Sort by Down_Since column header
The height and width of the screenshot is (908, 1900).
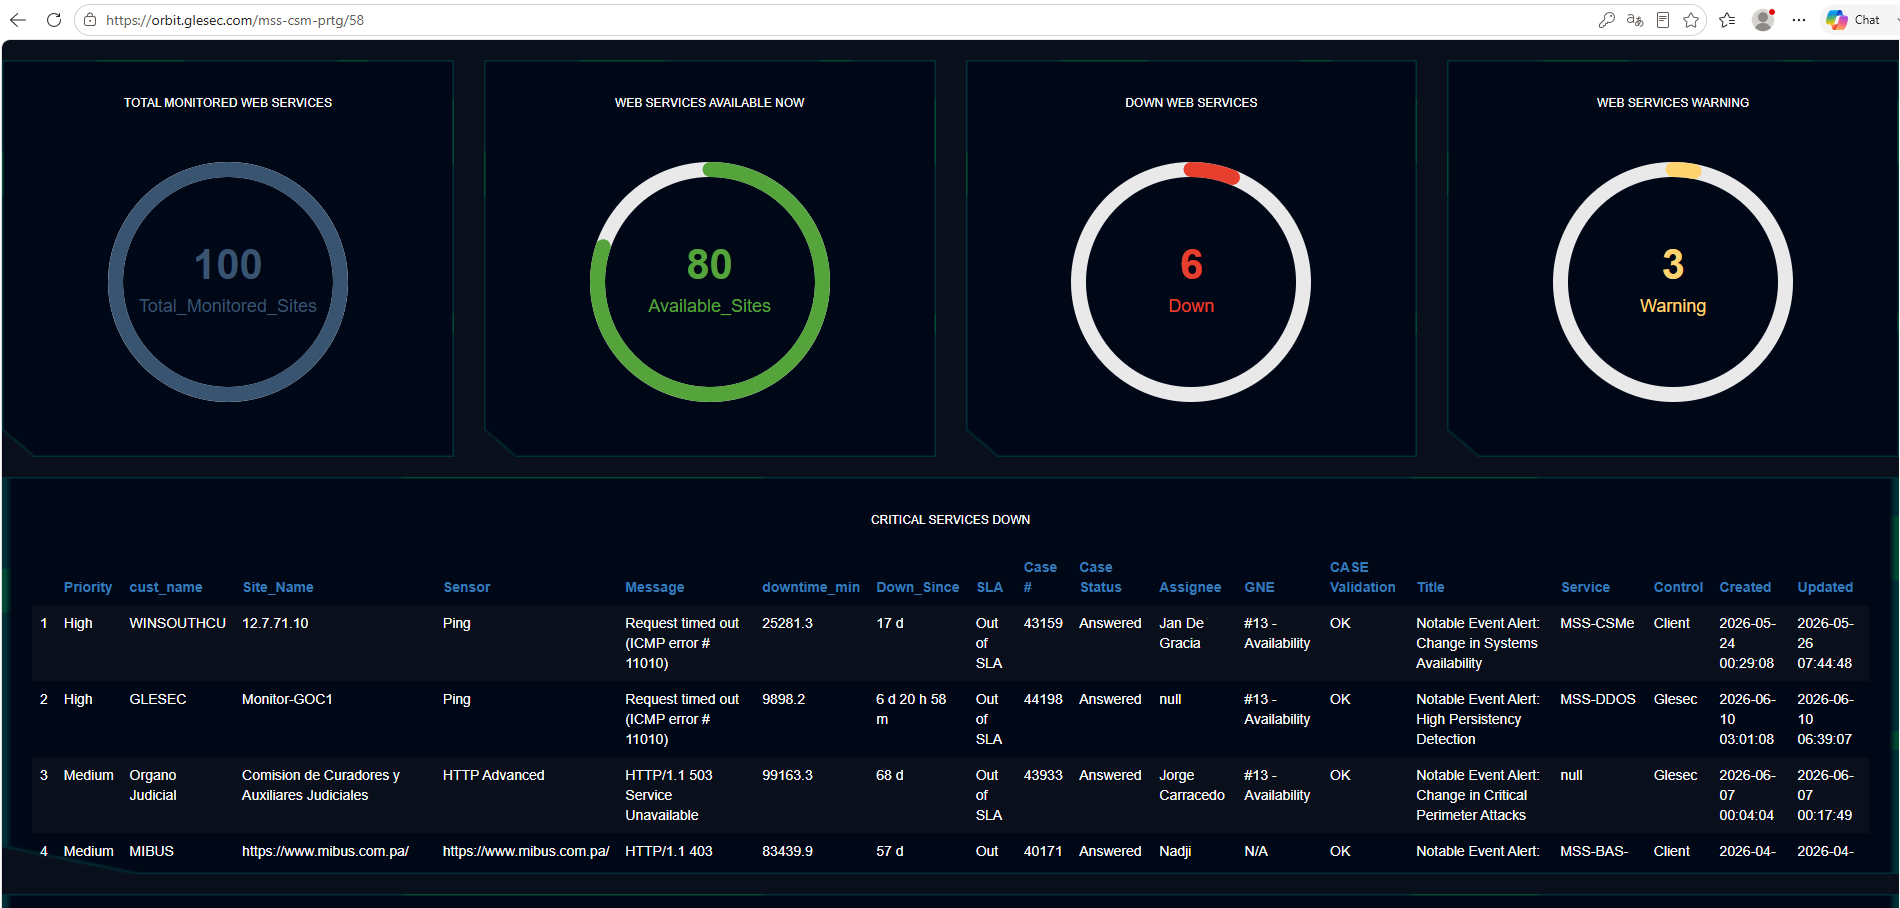tap(918, 587)
